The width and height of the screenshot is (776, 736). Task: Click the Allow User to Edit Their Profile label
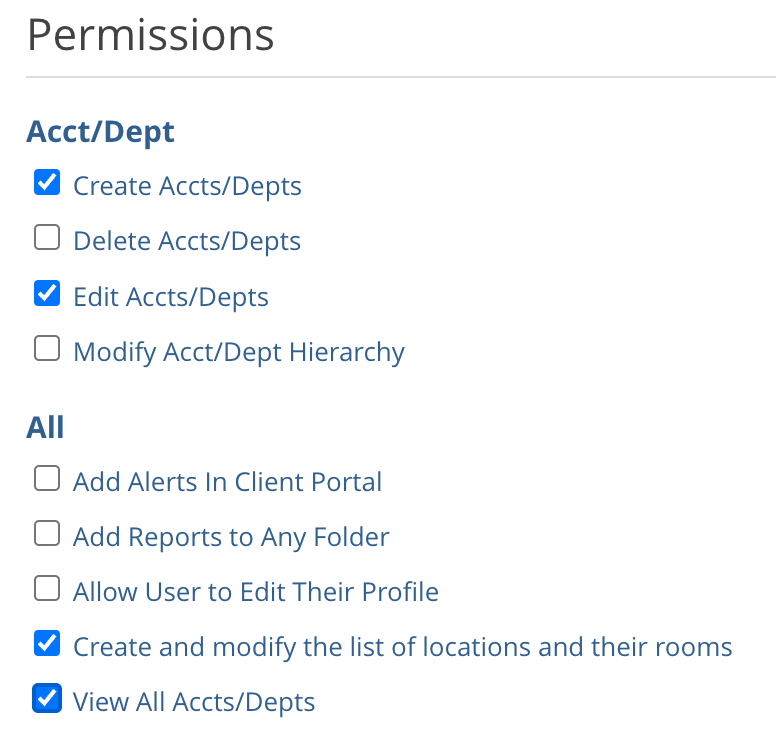point(256,591)
